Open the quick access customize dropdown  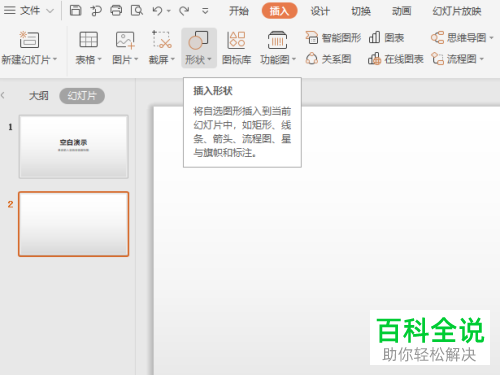pos(205,11)
